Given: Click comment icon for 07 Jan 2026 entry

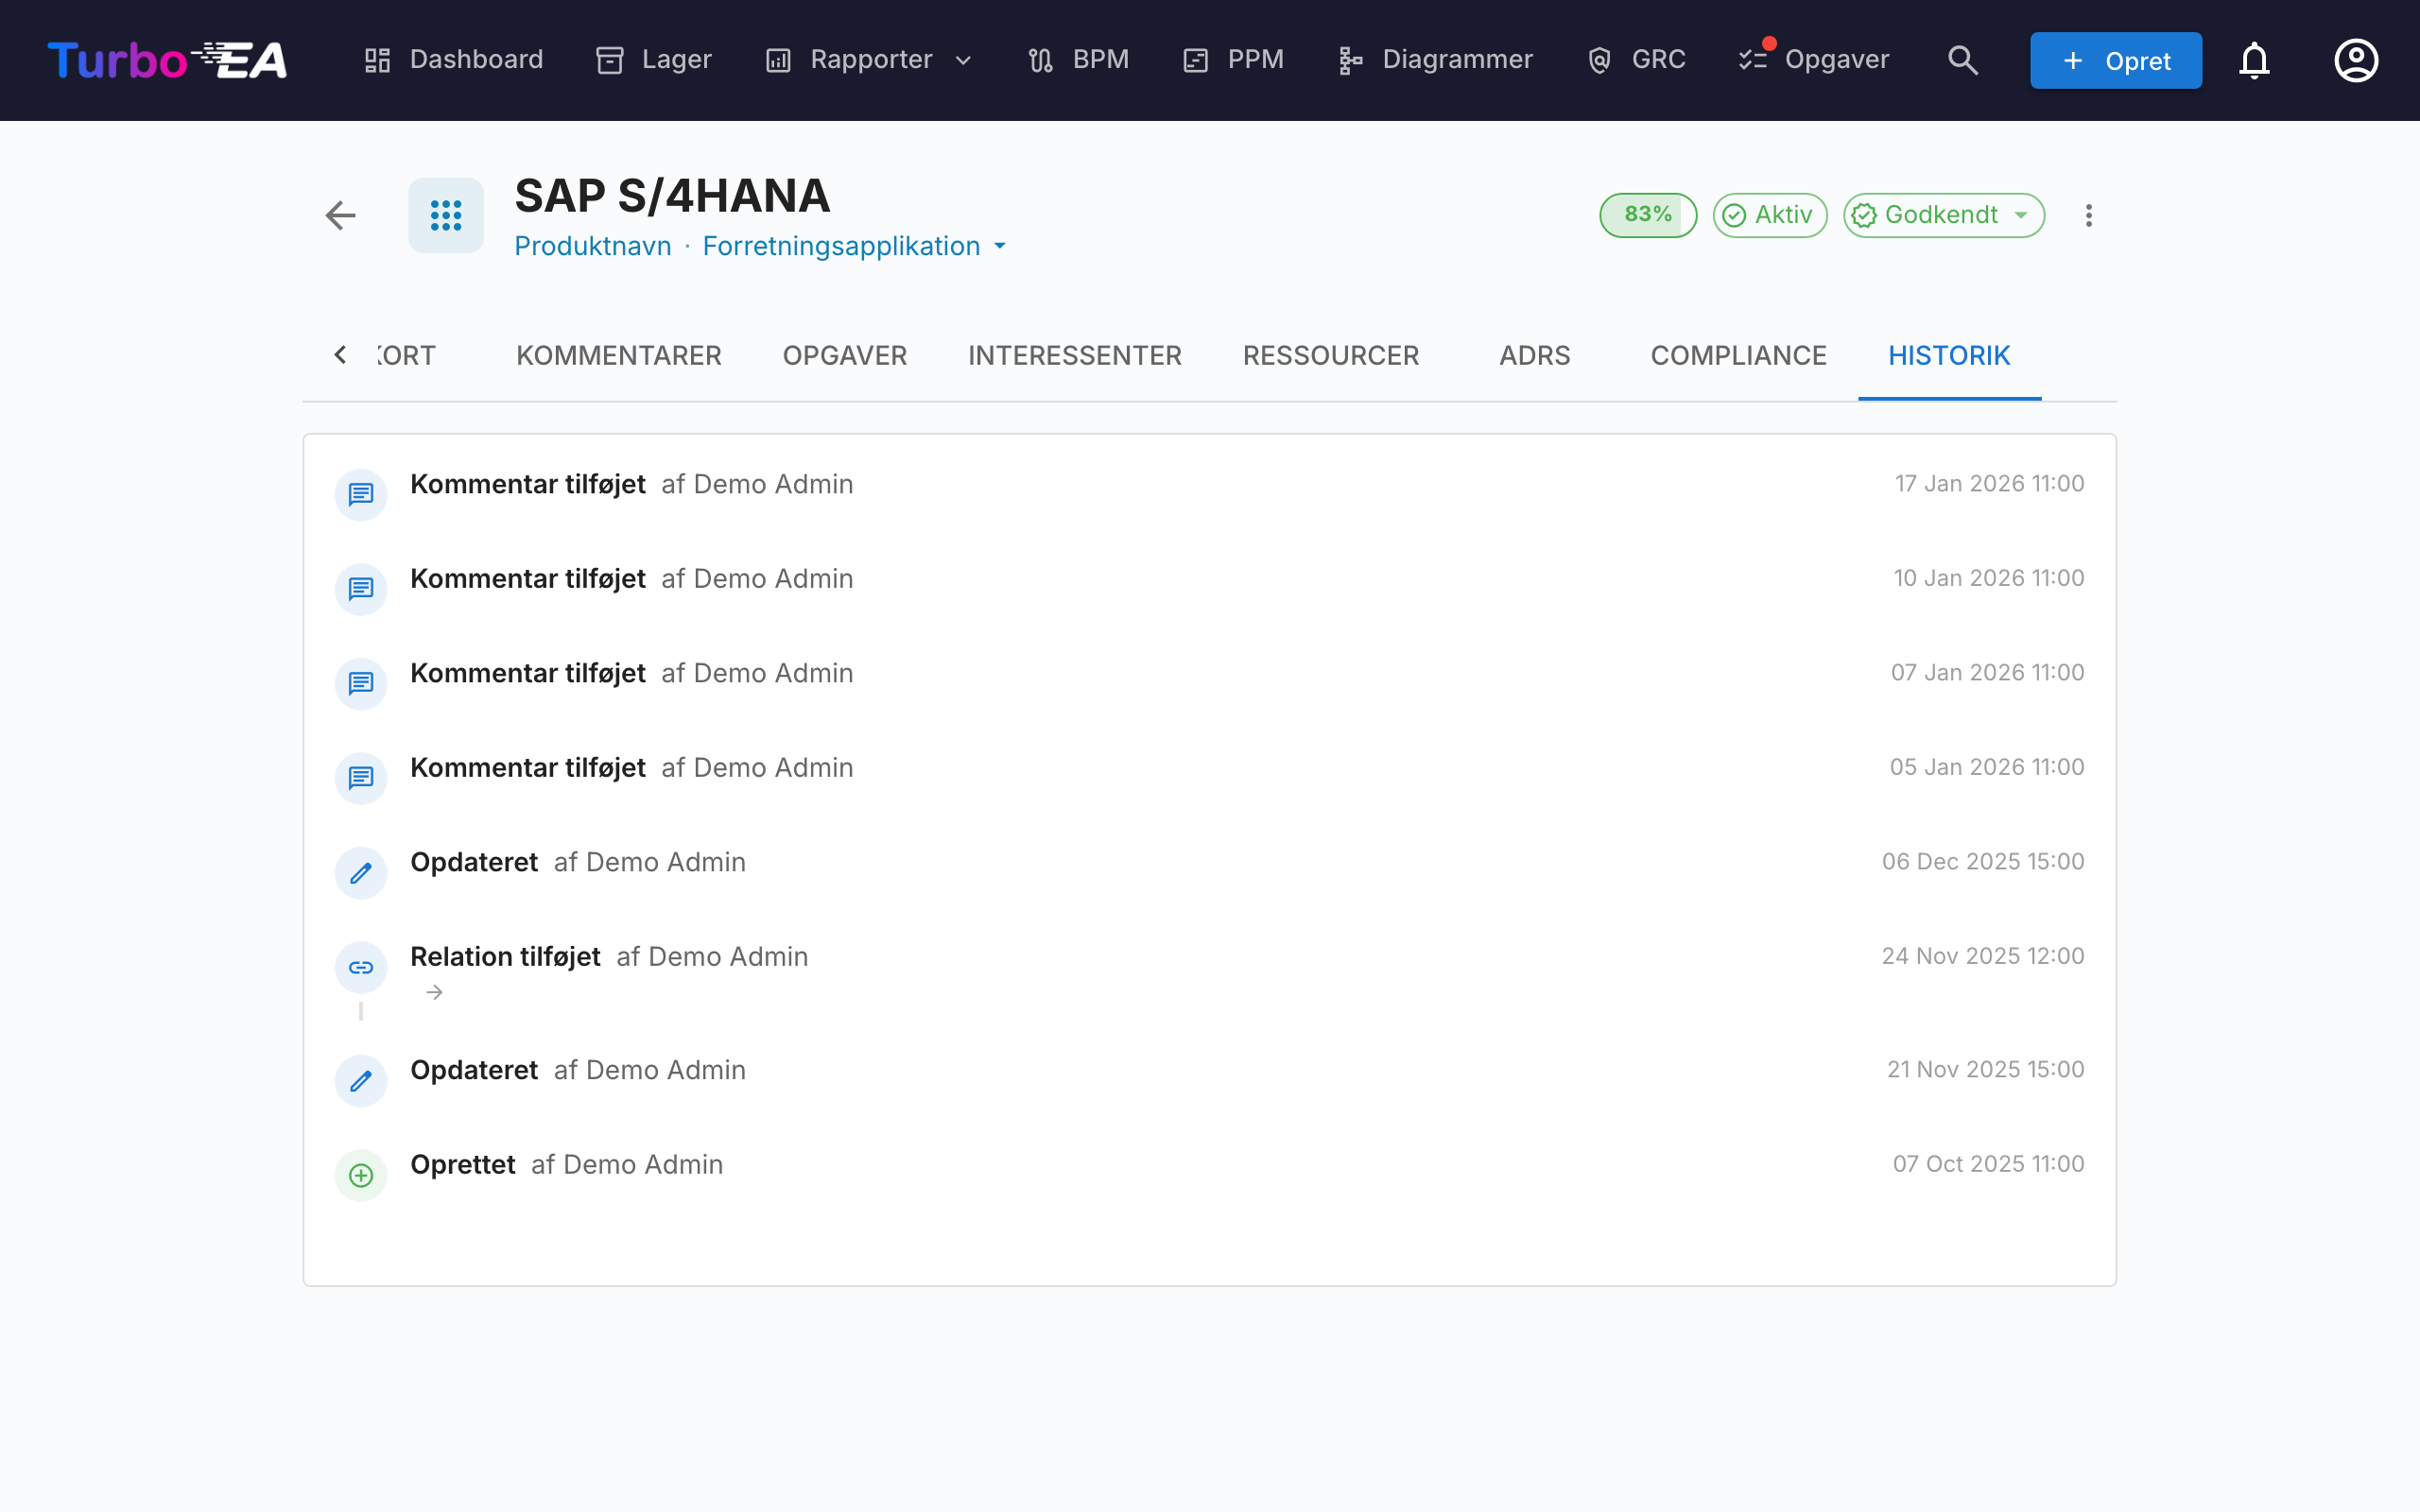Looking at the screenshot, I should point(361,684).
